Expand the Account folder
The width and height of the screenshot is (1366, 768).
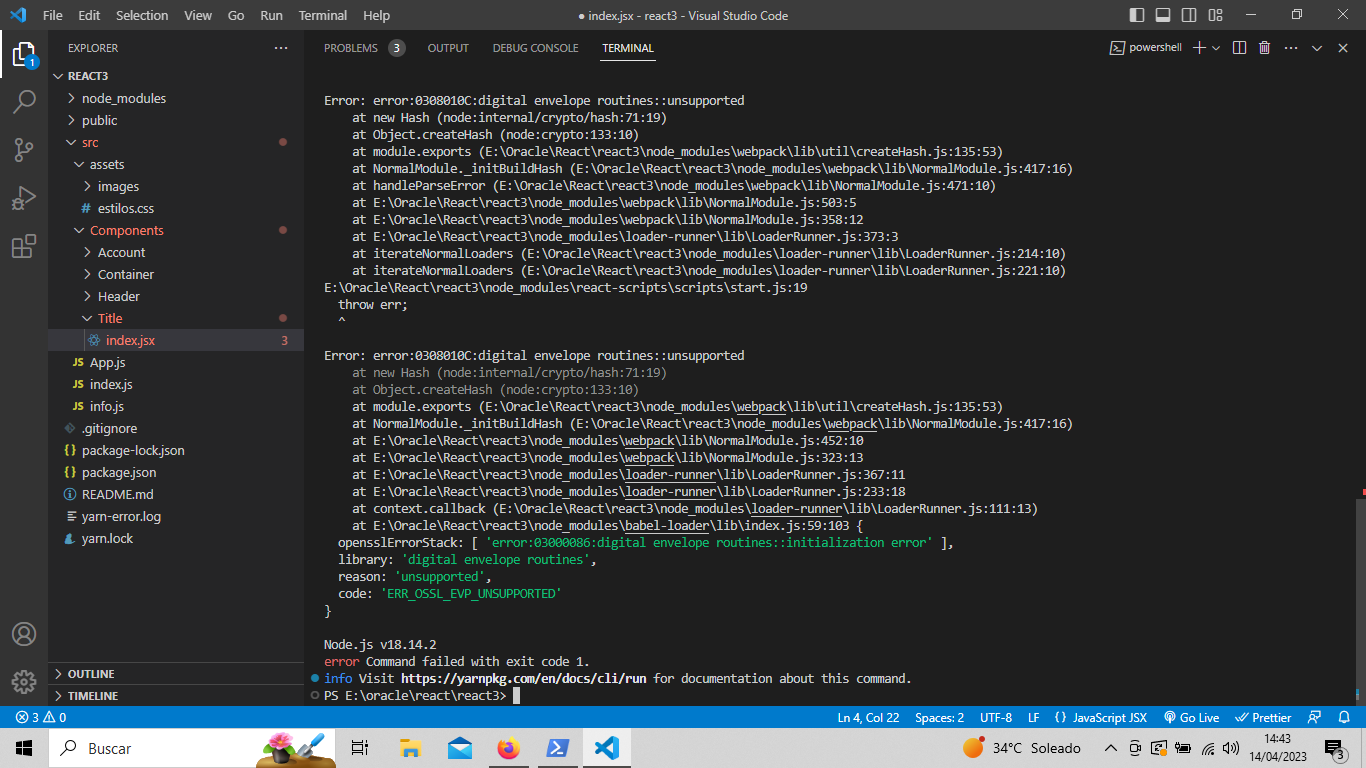point(121,252)
